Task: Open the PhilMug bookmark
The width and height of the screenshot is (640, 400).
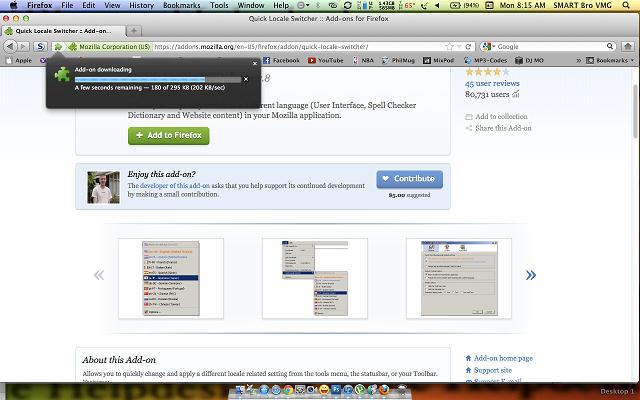Action: point(398,60)
